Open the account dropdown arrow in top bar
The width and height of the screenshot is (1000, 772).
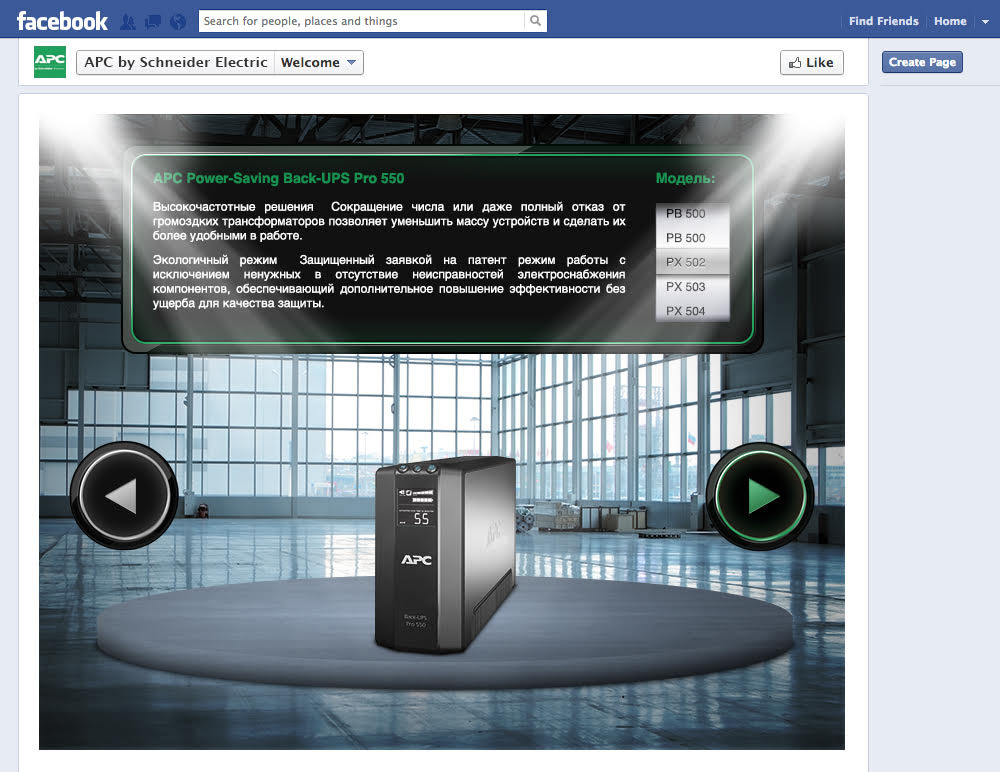point(985,22)
